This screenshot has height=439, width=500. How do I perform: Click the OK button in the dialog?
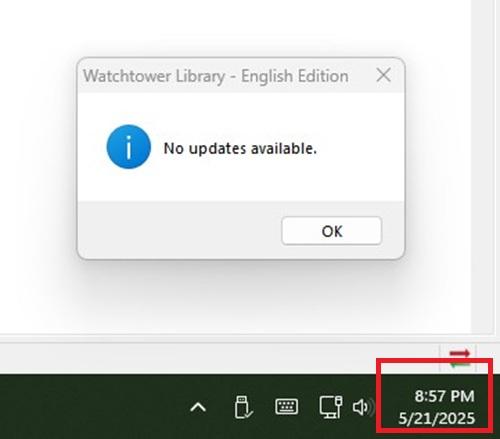pyautogui.click(x=331, y=231)
